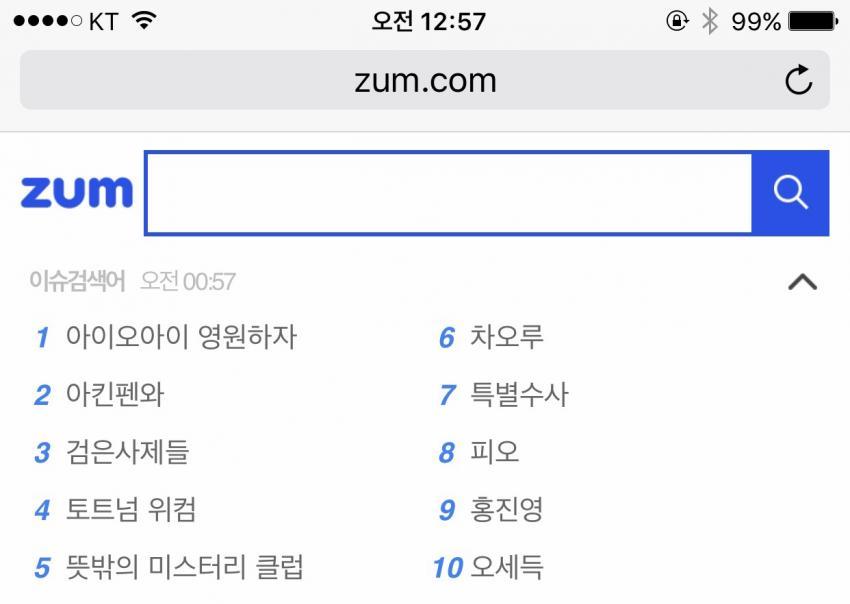Open trending term 아이오아이 영원하자

(181, 337)
